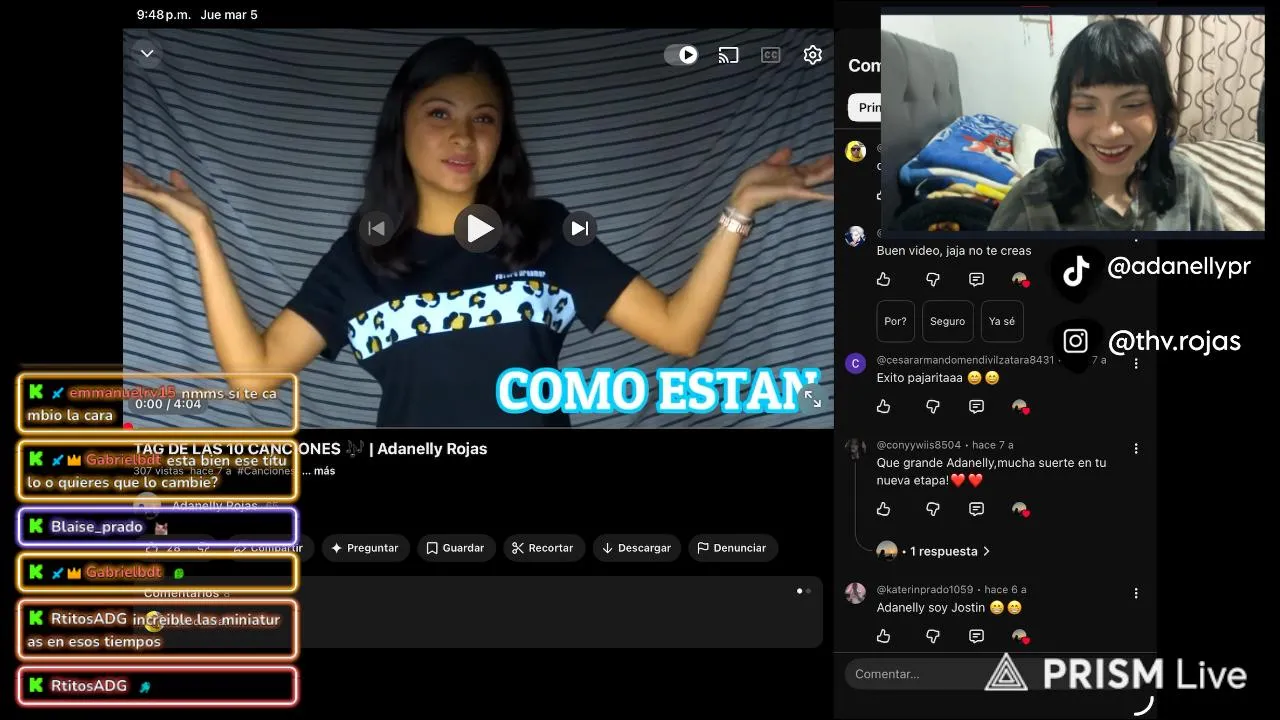Like the 'Que grande Adanelly' comment

pos(883,509)
